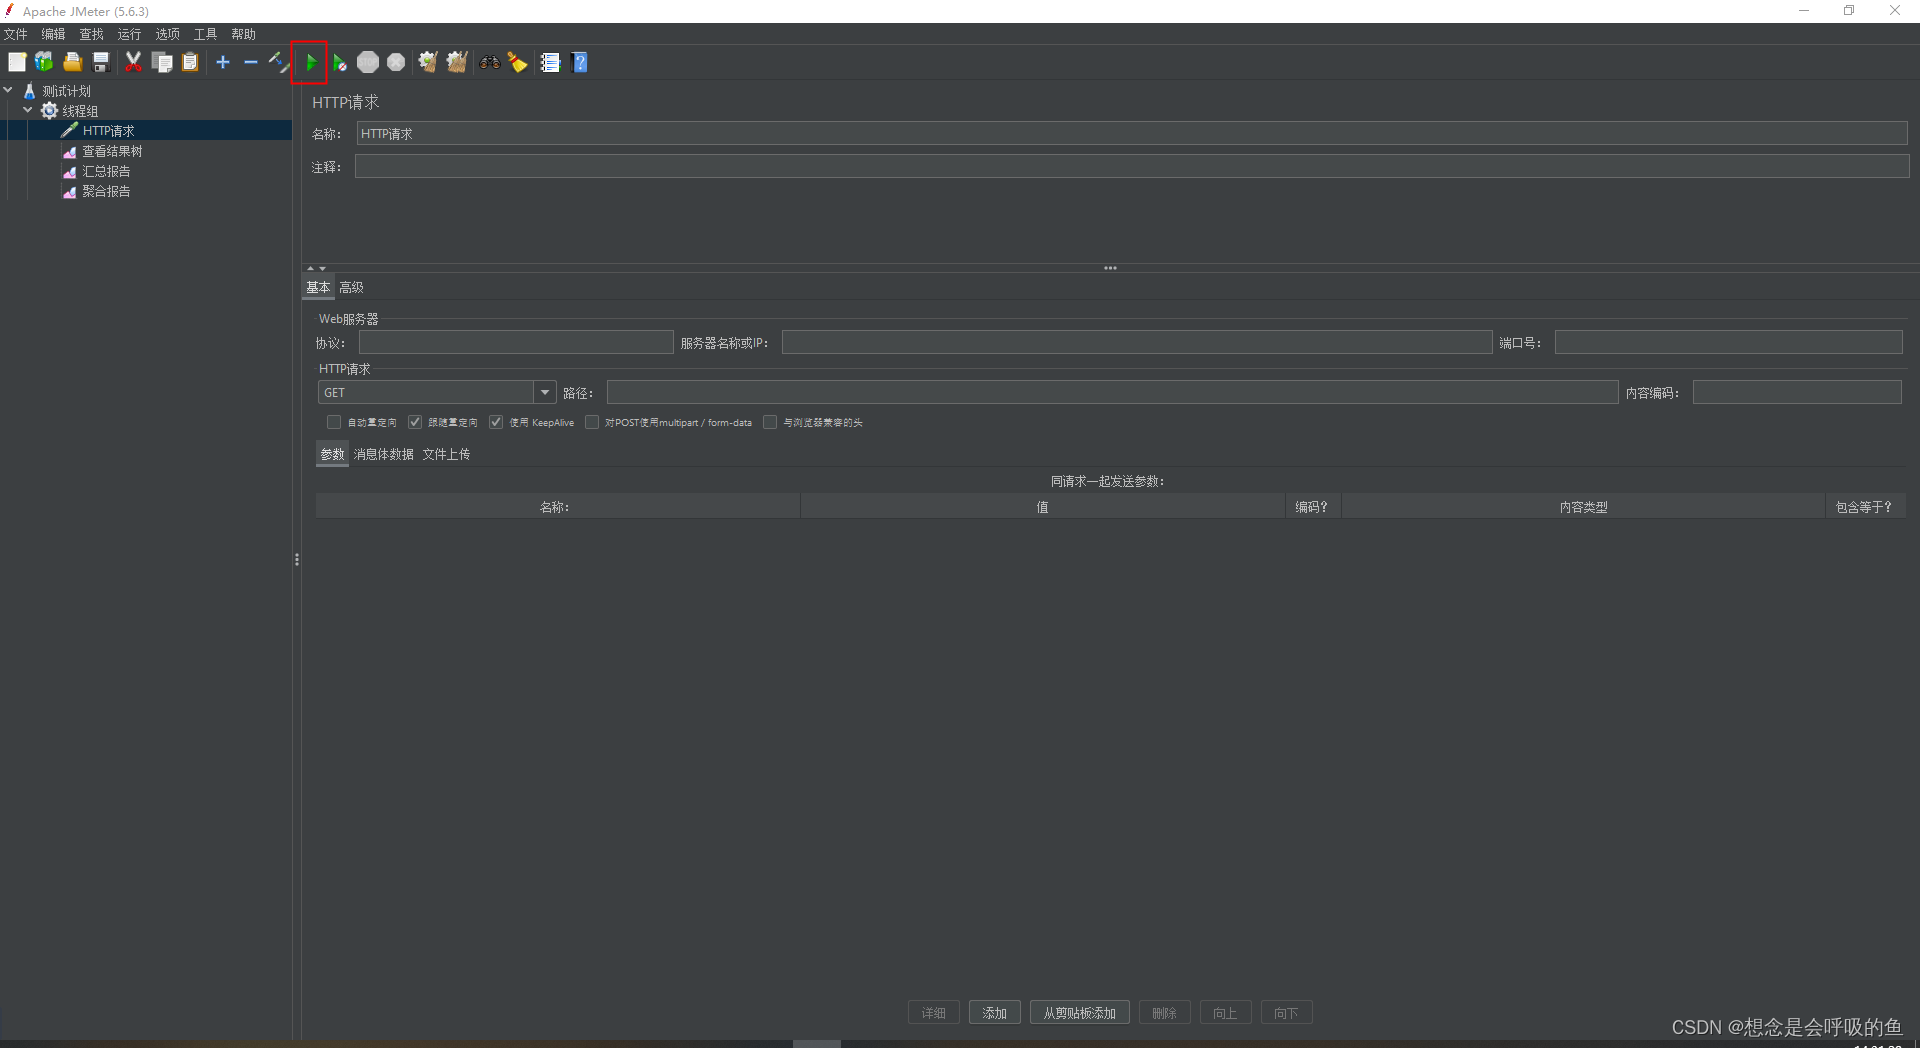Click the gear icon of 线程组
1920x1048 pixels.
point(49,110)
